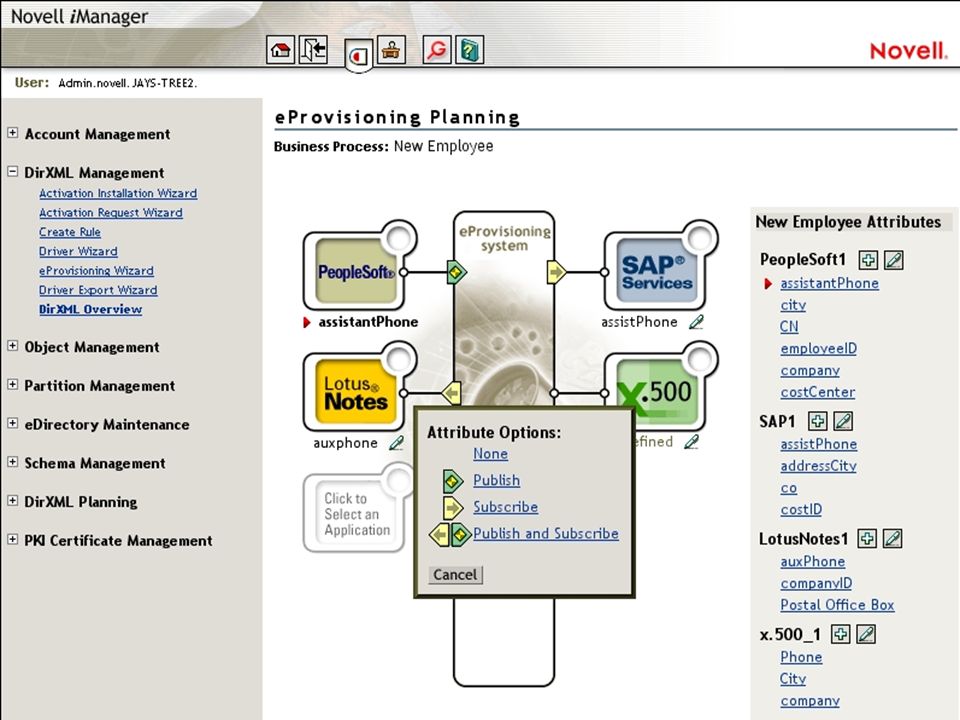
Task: Click the PeopleSoft application tile
Action: [x=356, y=271]
